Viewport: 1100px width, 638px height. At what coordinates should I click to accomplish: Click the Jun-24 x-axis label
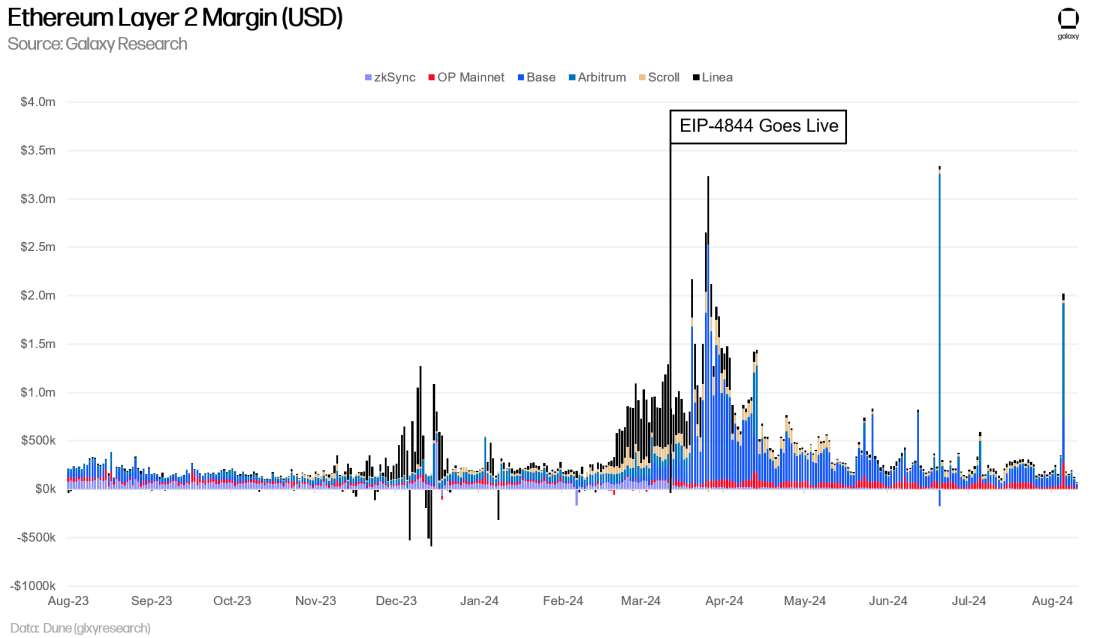pos(889,601)
